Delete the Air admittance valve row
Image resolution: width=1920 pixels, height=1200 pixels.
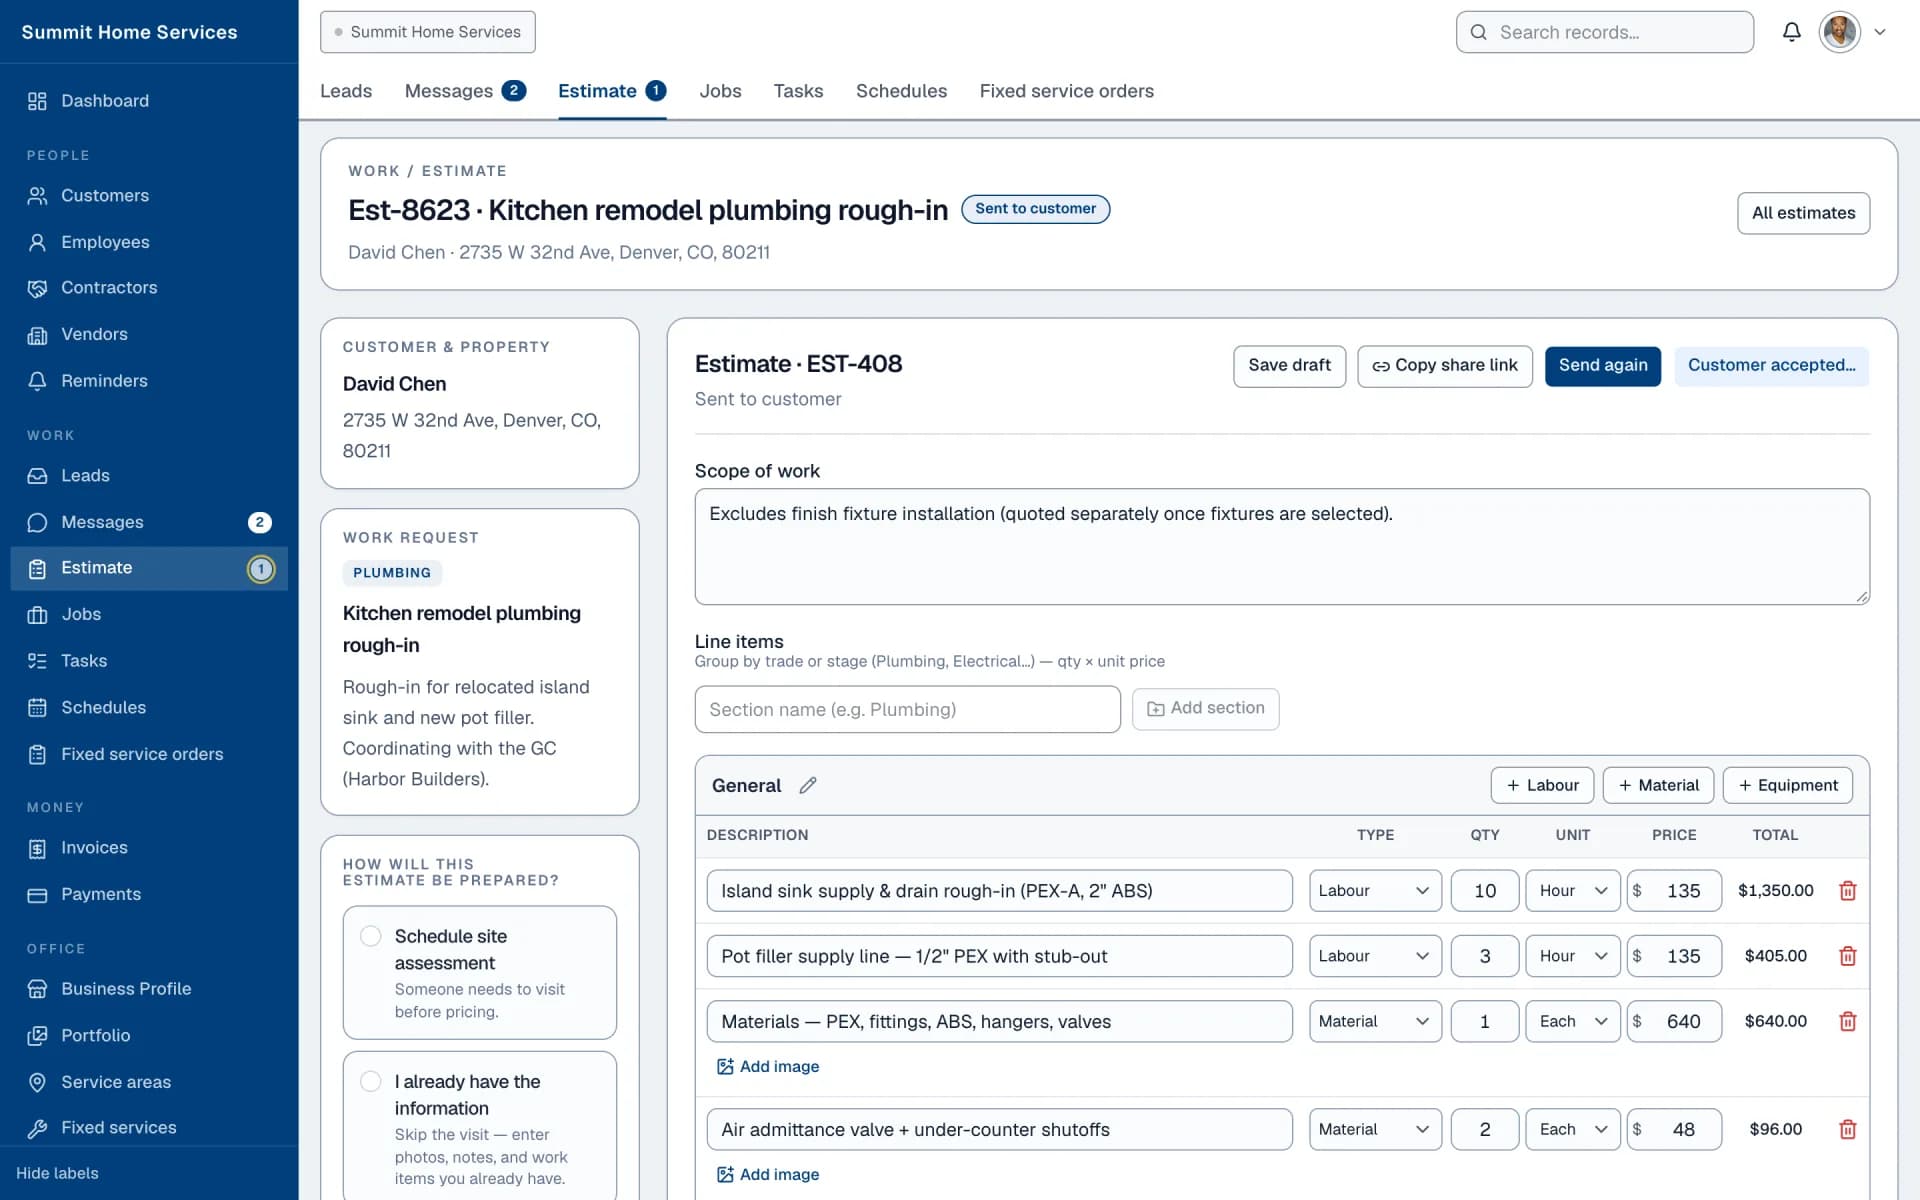(x=1847, y=1129)
